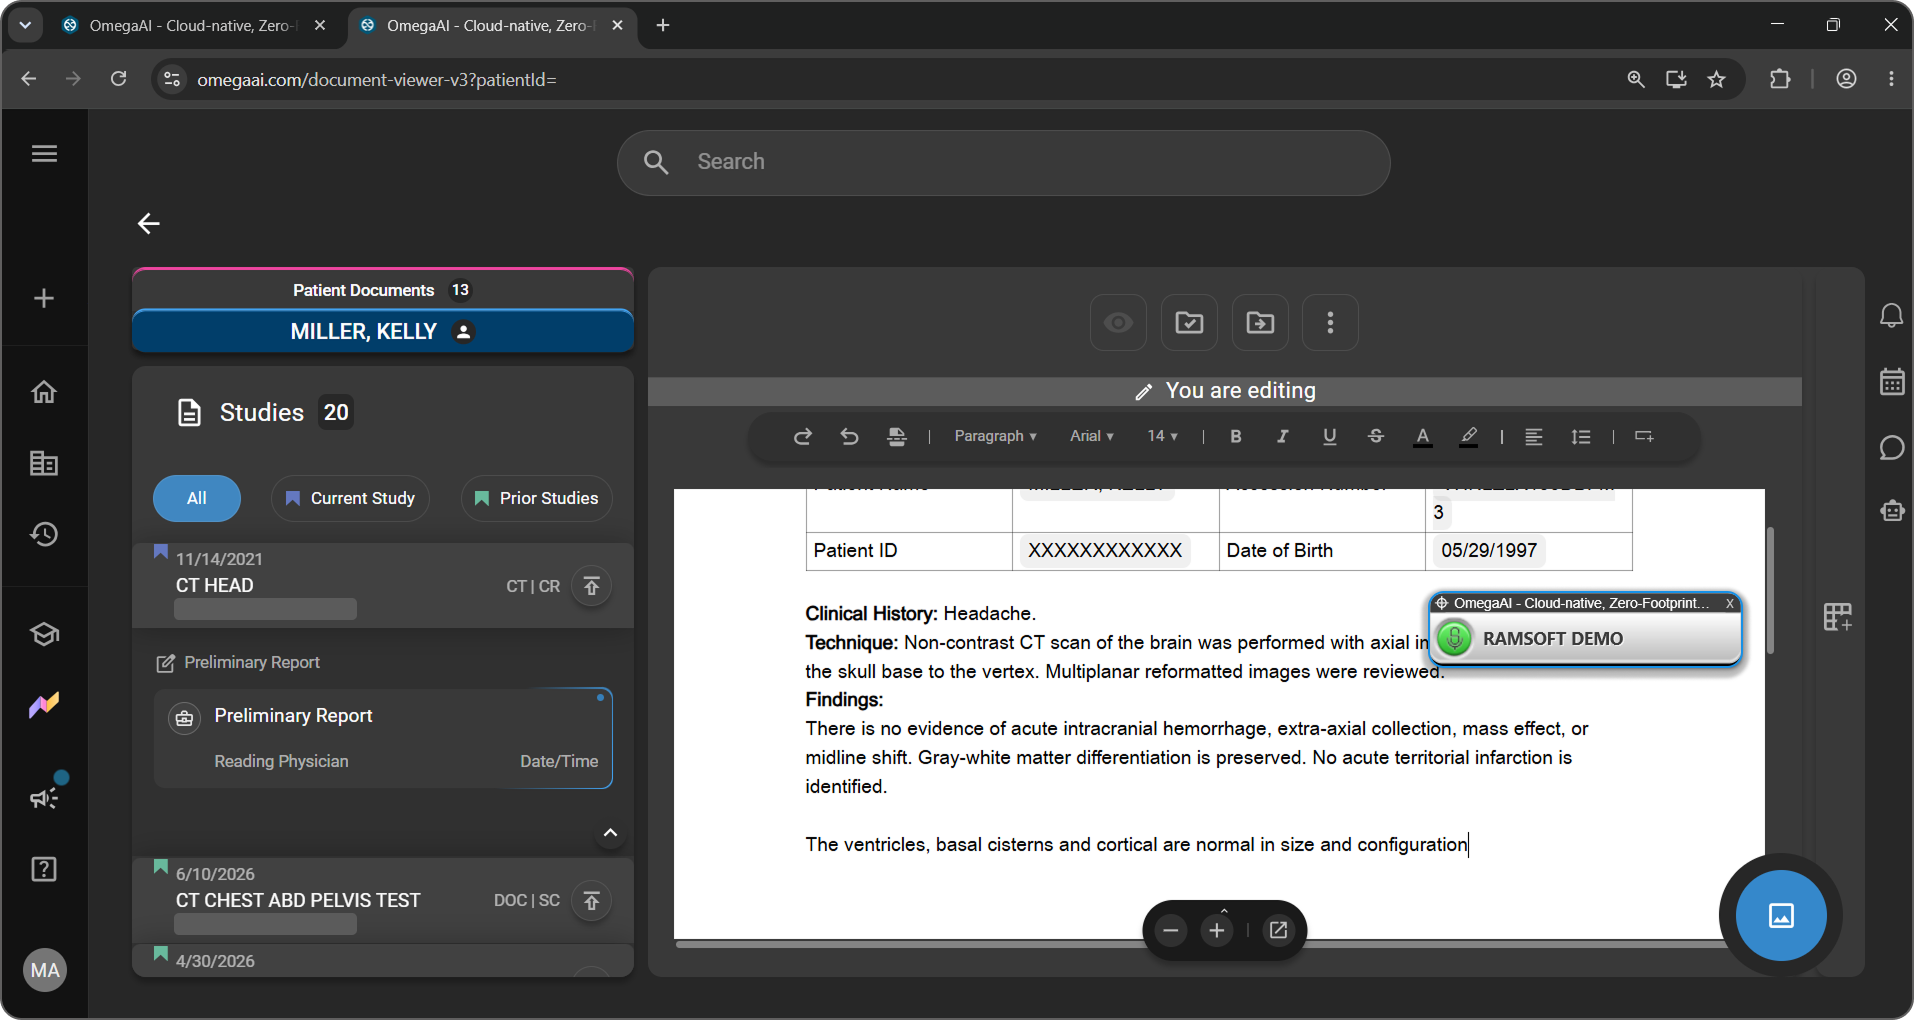Zoom out the document with minus button
Viewport: 1914px width, 1020px height.
(1170, 931)
